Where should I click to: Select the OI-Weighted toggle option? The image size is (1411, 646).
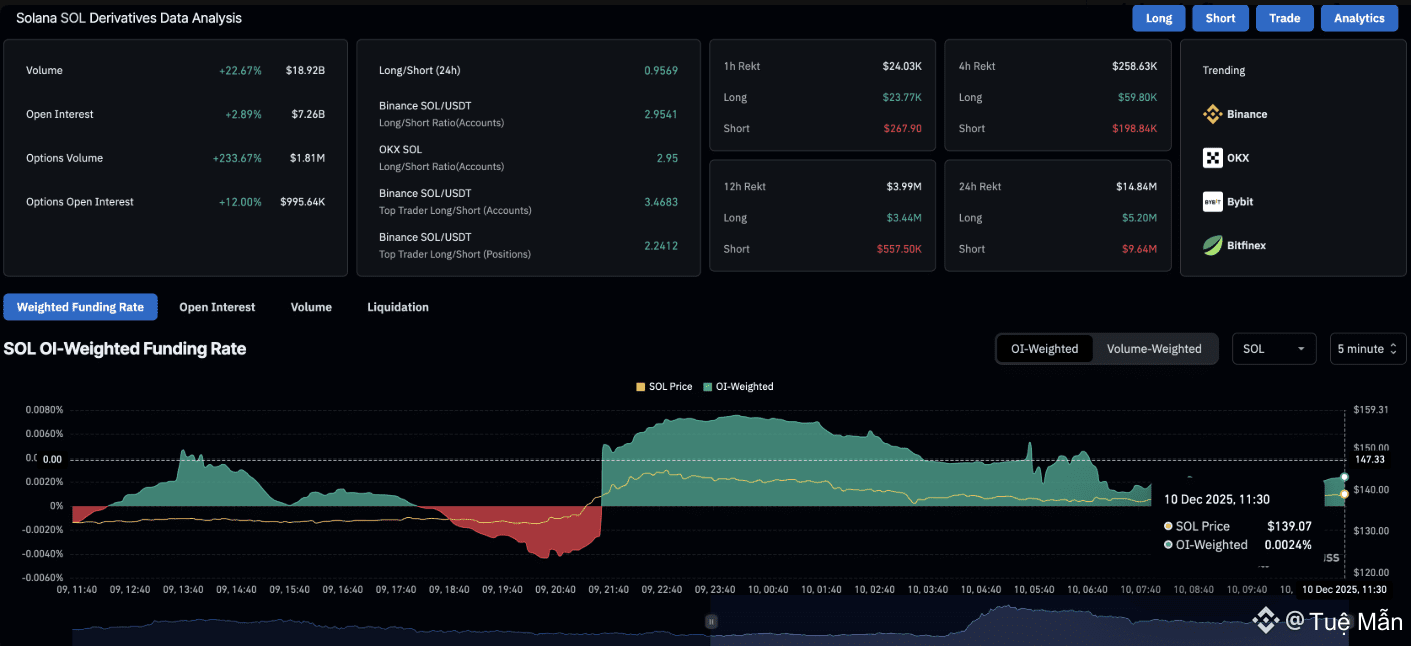(1045, 349)
